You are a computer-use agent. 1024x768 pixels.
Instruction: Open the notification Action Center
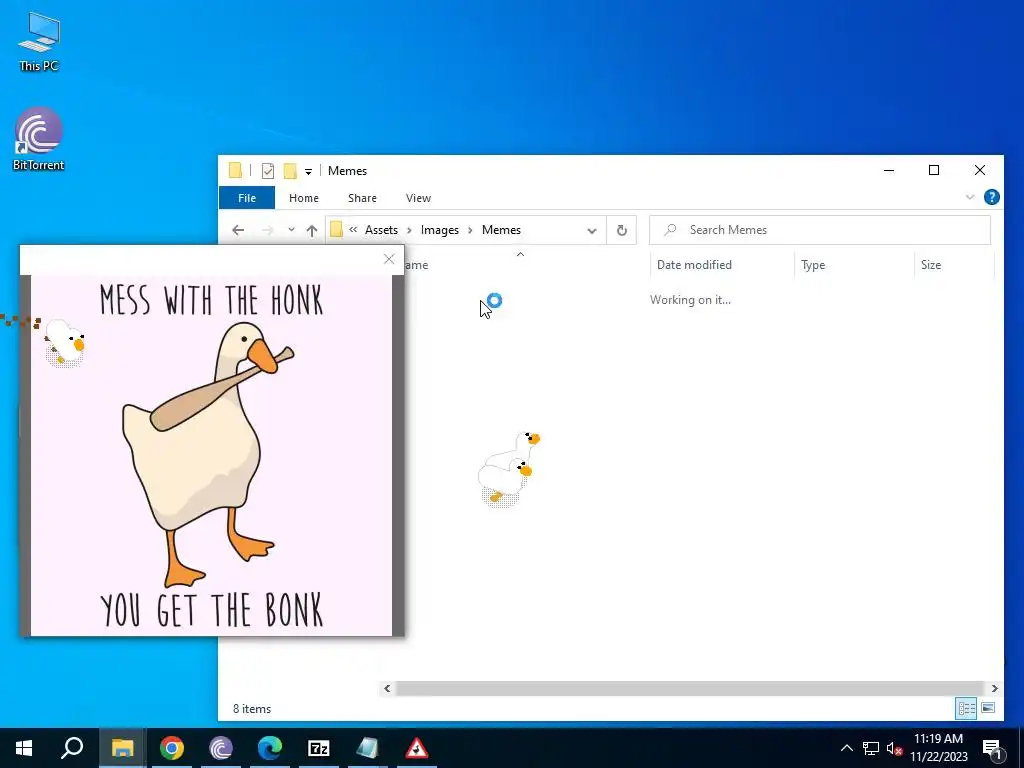[x=993, y=748]
